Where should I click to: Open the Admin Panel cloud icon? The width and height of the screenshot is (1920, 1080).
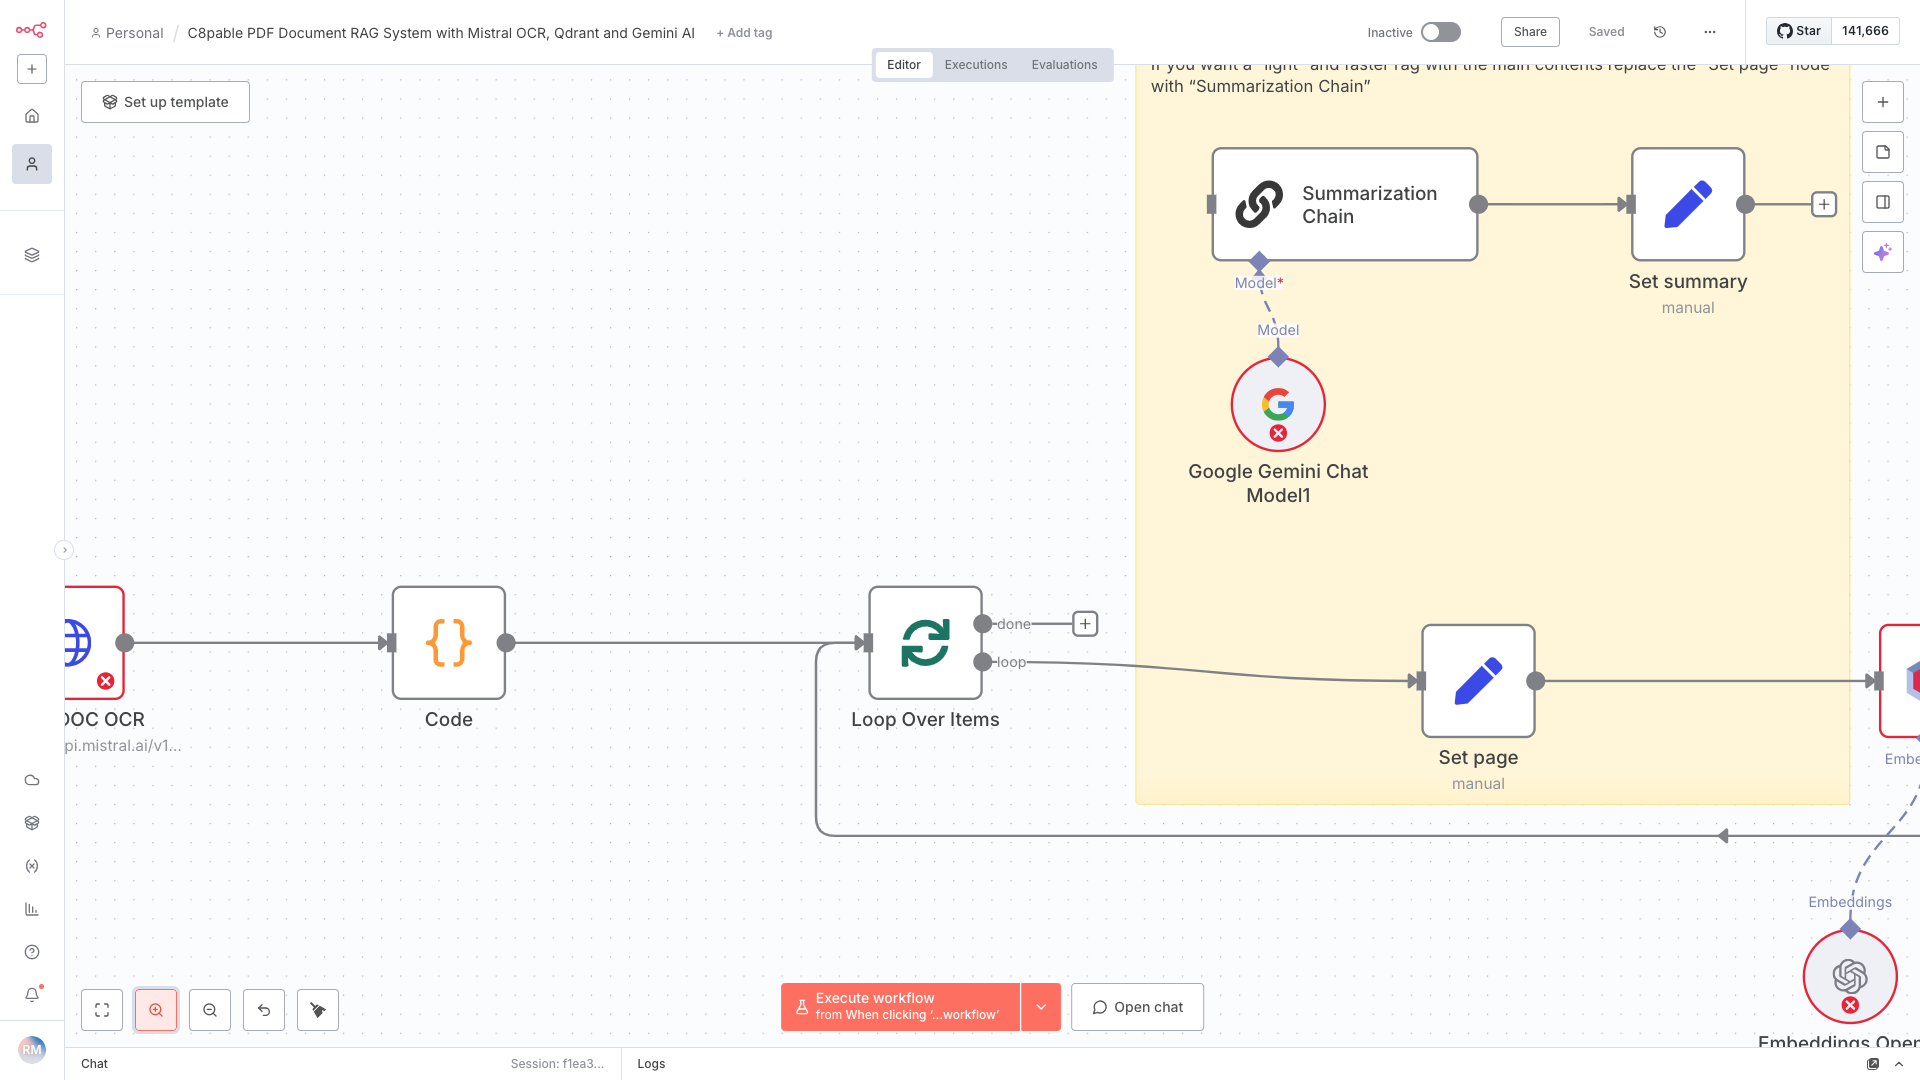pyautogui.click(x=32, y=780)
